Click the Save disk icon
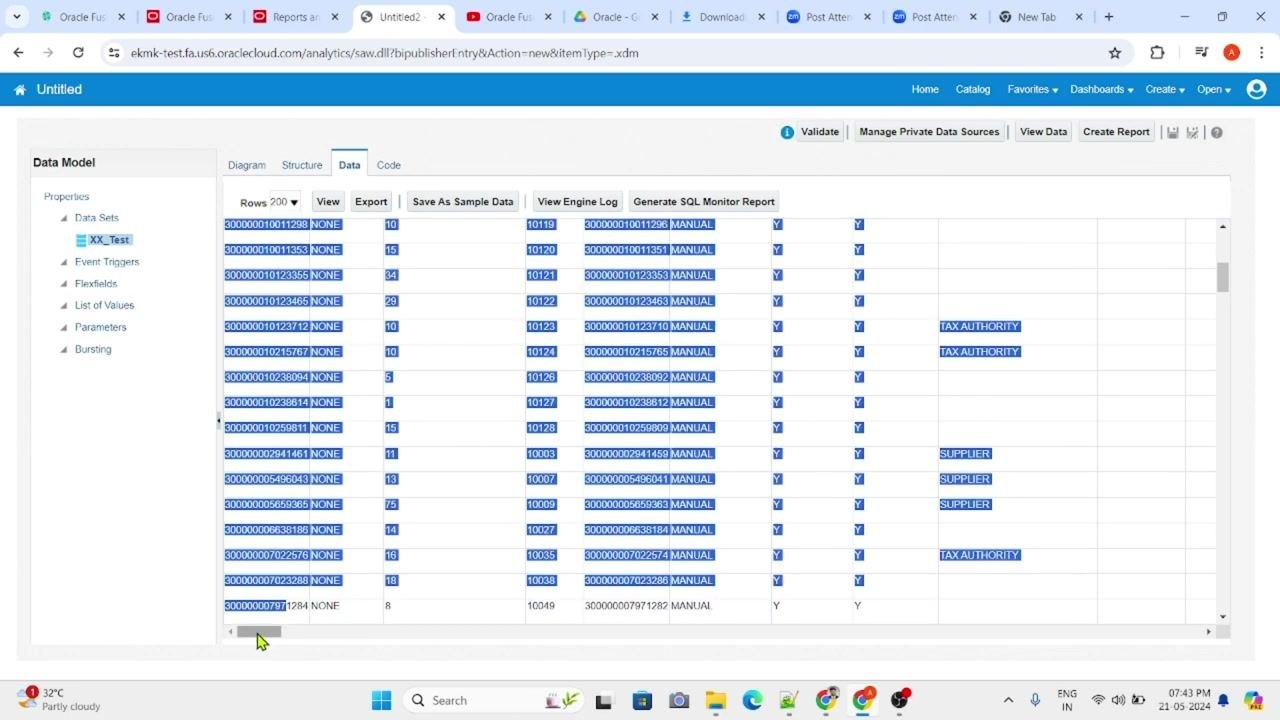 click(1173, 132)
